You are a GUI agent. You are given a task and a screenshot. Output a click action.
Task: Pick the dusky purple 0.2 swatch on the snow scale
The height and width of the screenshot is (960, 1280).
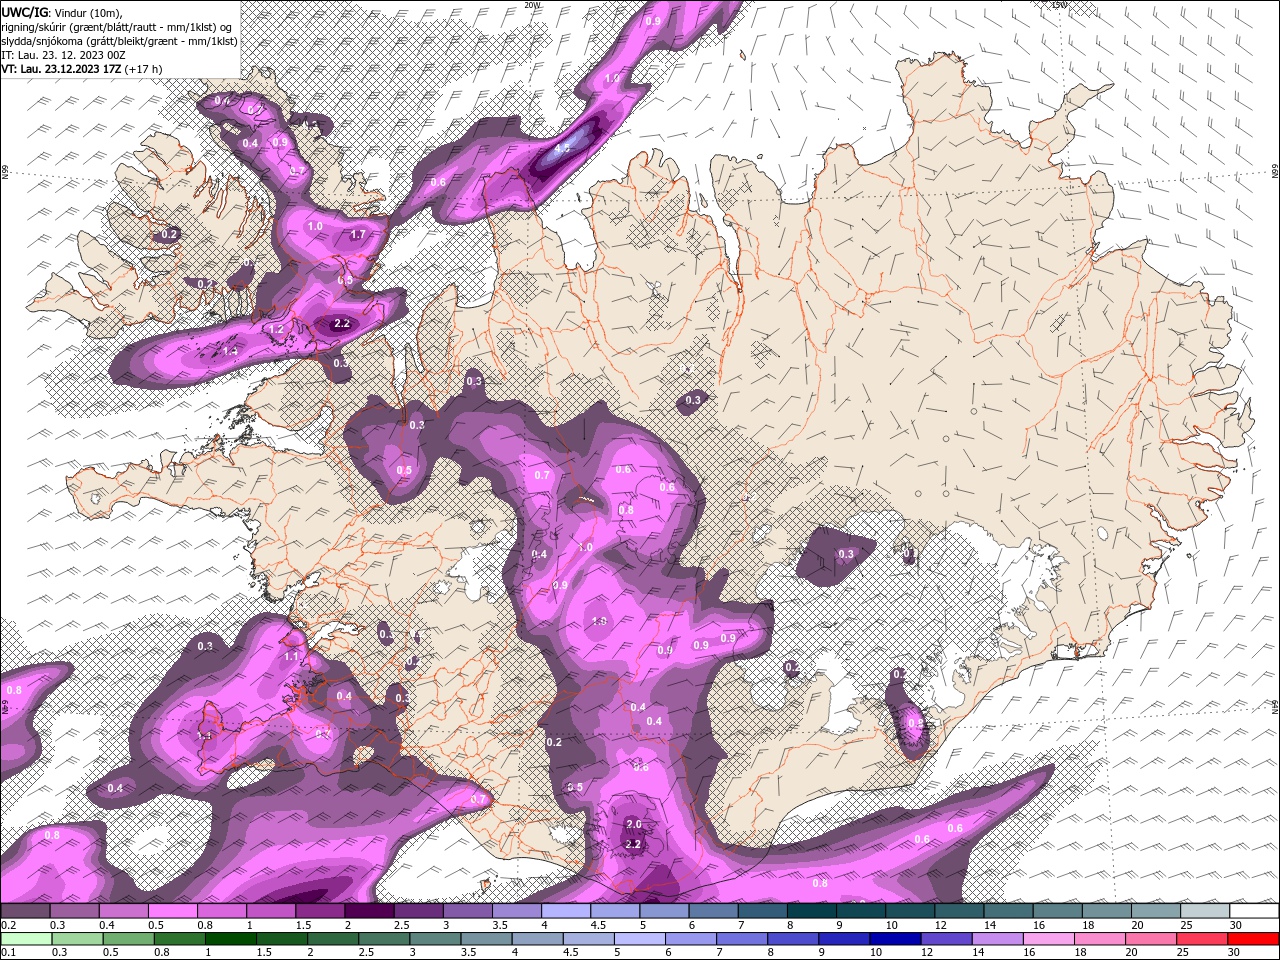[25, 911]
